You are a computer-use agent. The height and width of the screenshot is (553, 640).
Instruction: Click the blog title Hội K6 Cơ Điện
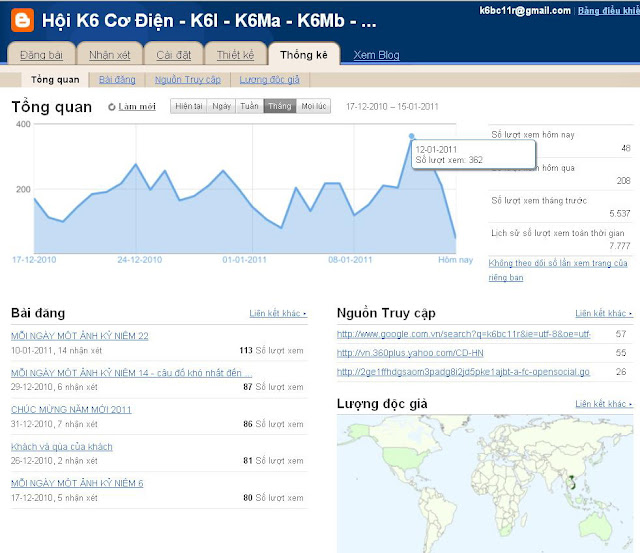pos(209,21)
